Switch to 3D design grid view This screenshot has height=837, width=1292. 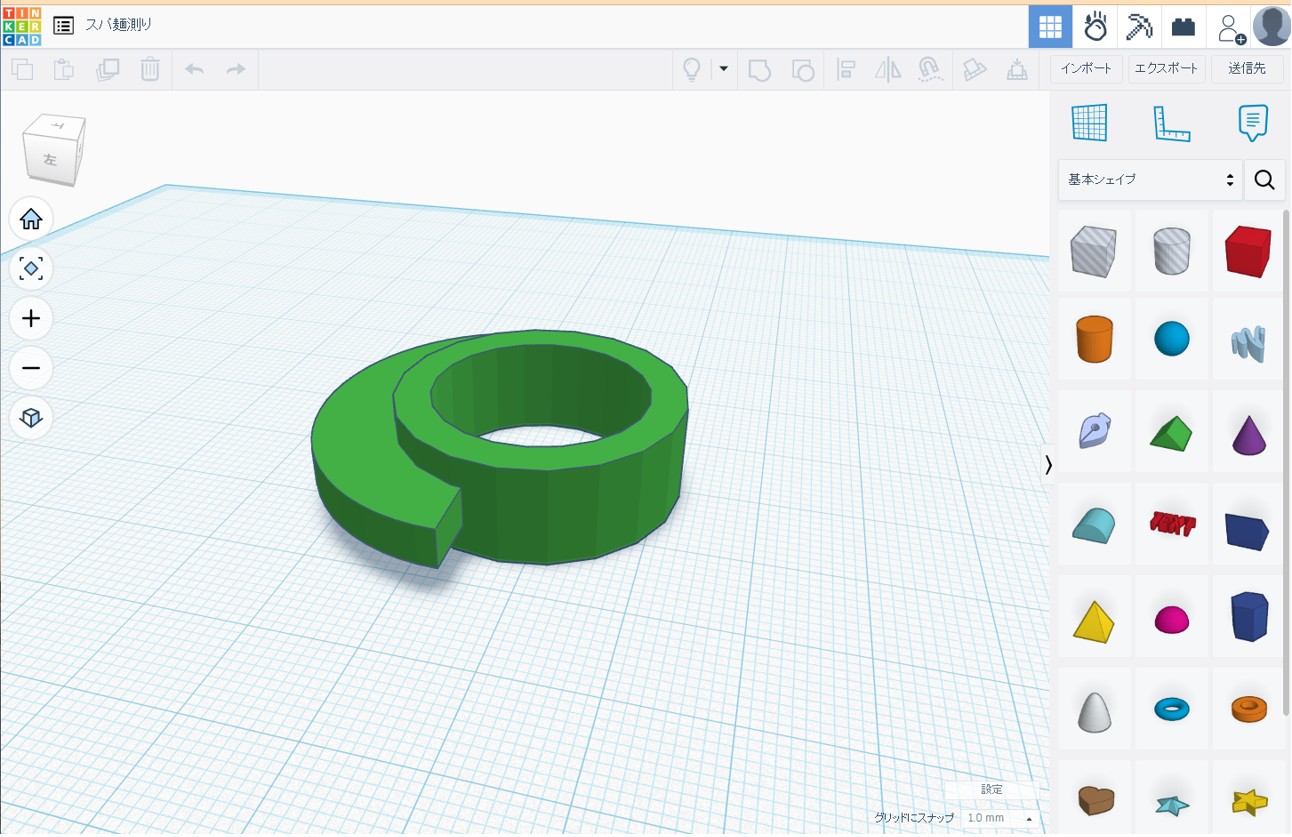pyautogui.click(x=1050, y=27)
